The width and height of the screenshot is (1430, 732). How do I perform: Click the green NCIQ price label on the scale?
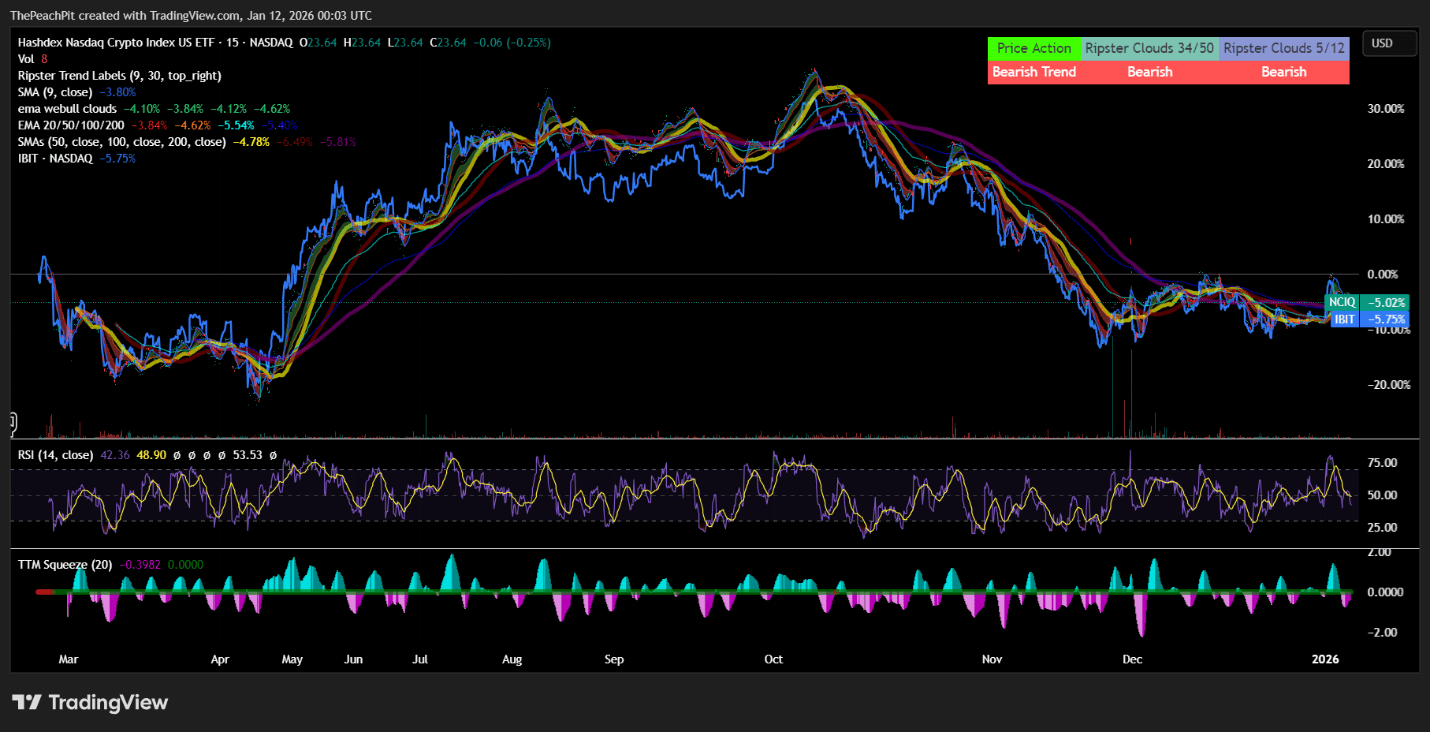1342,301
